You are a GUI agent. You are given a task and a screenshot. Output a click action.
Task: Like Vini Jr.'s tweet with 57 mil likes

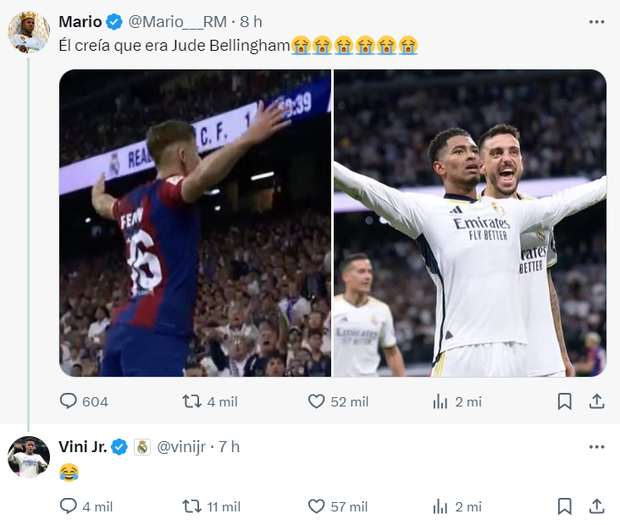pos(317,506)
